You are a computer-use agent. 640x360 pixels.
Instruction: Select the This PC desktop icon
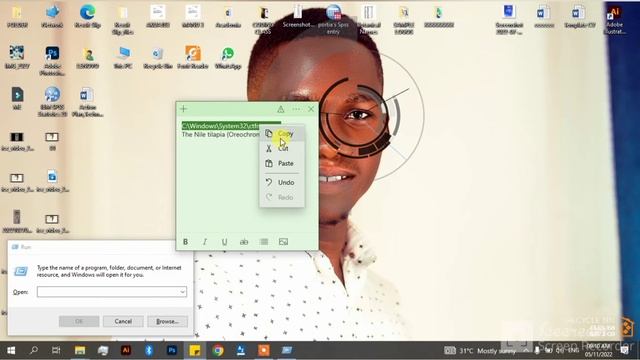[123, 57]
